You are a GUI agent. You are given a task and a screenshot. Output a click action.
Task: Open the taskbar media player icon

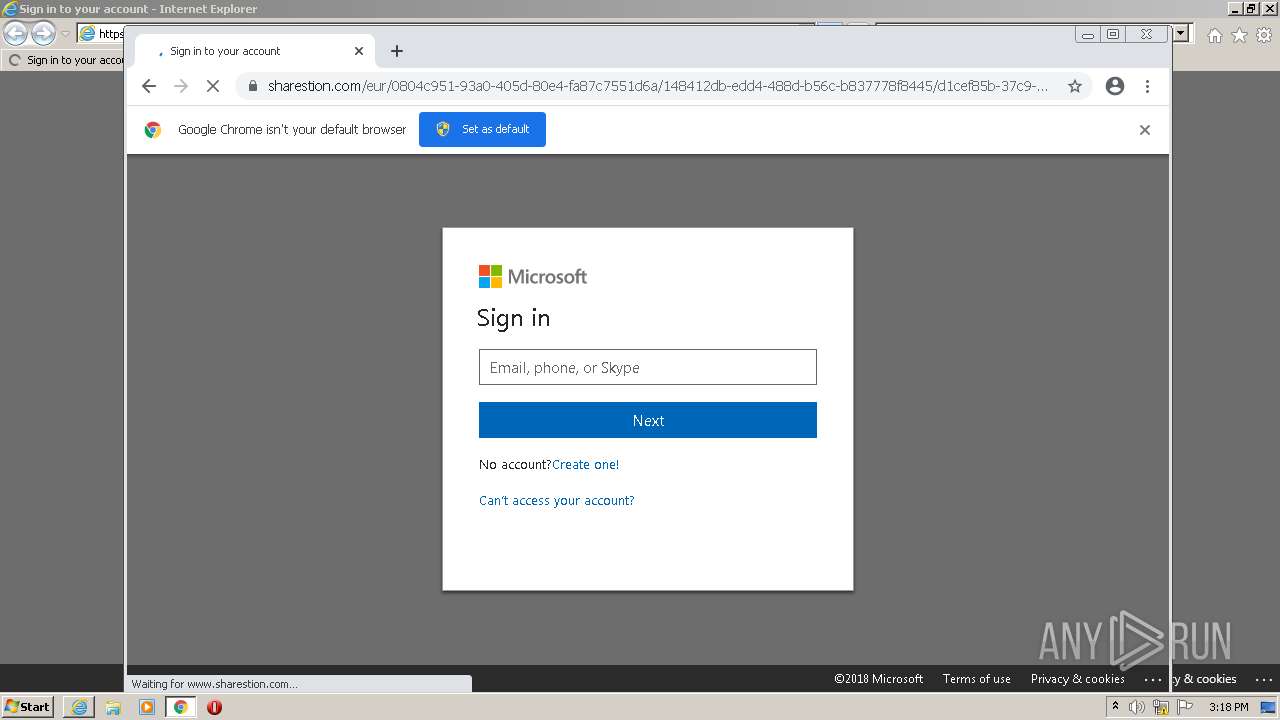coord(147,707)
